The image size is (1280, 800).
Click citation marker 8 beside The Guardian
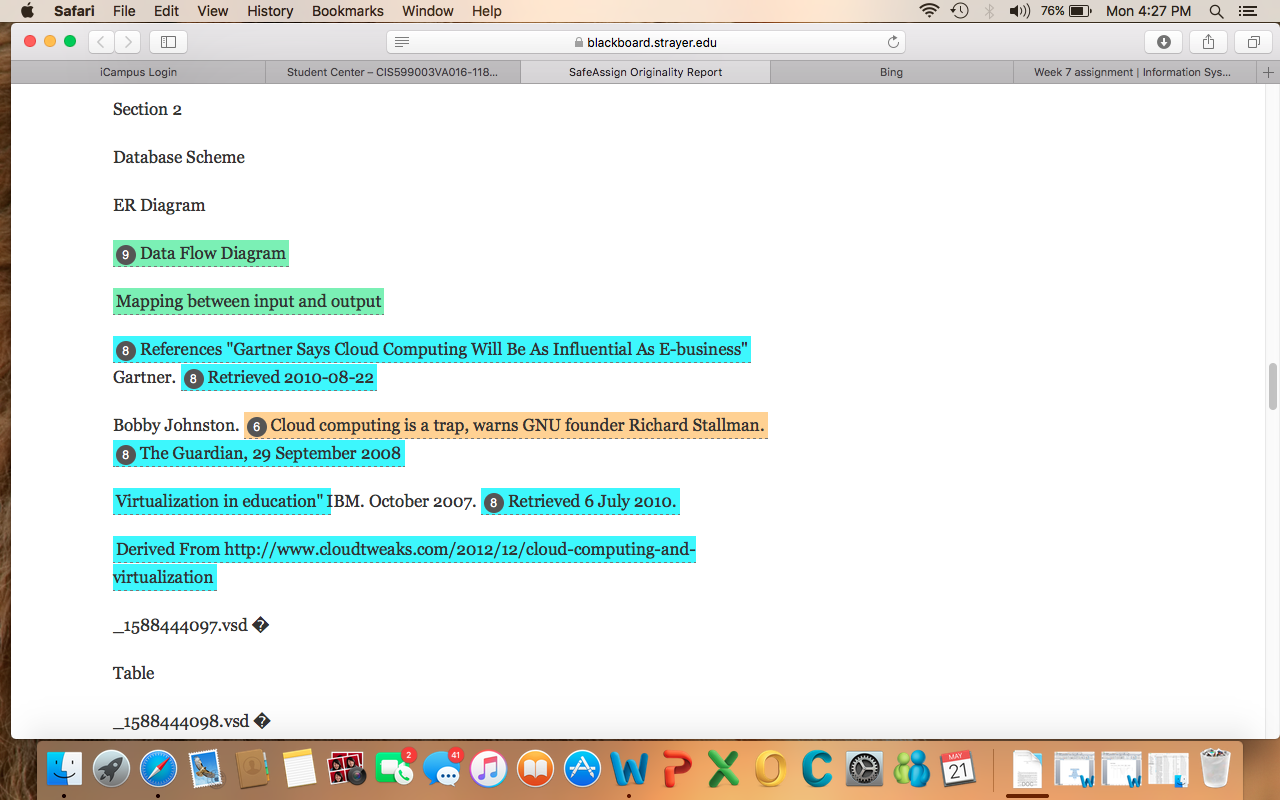coord(126,454)
